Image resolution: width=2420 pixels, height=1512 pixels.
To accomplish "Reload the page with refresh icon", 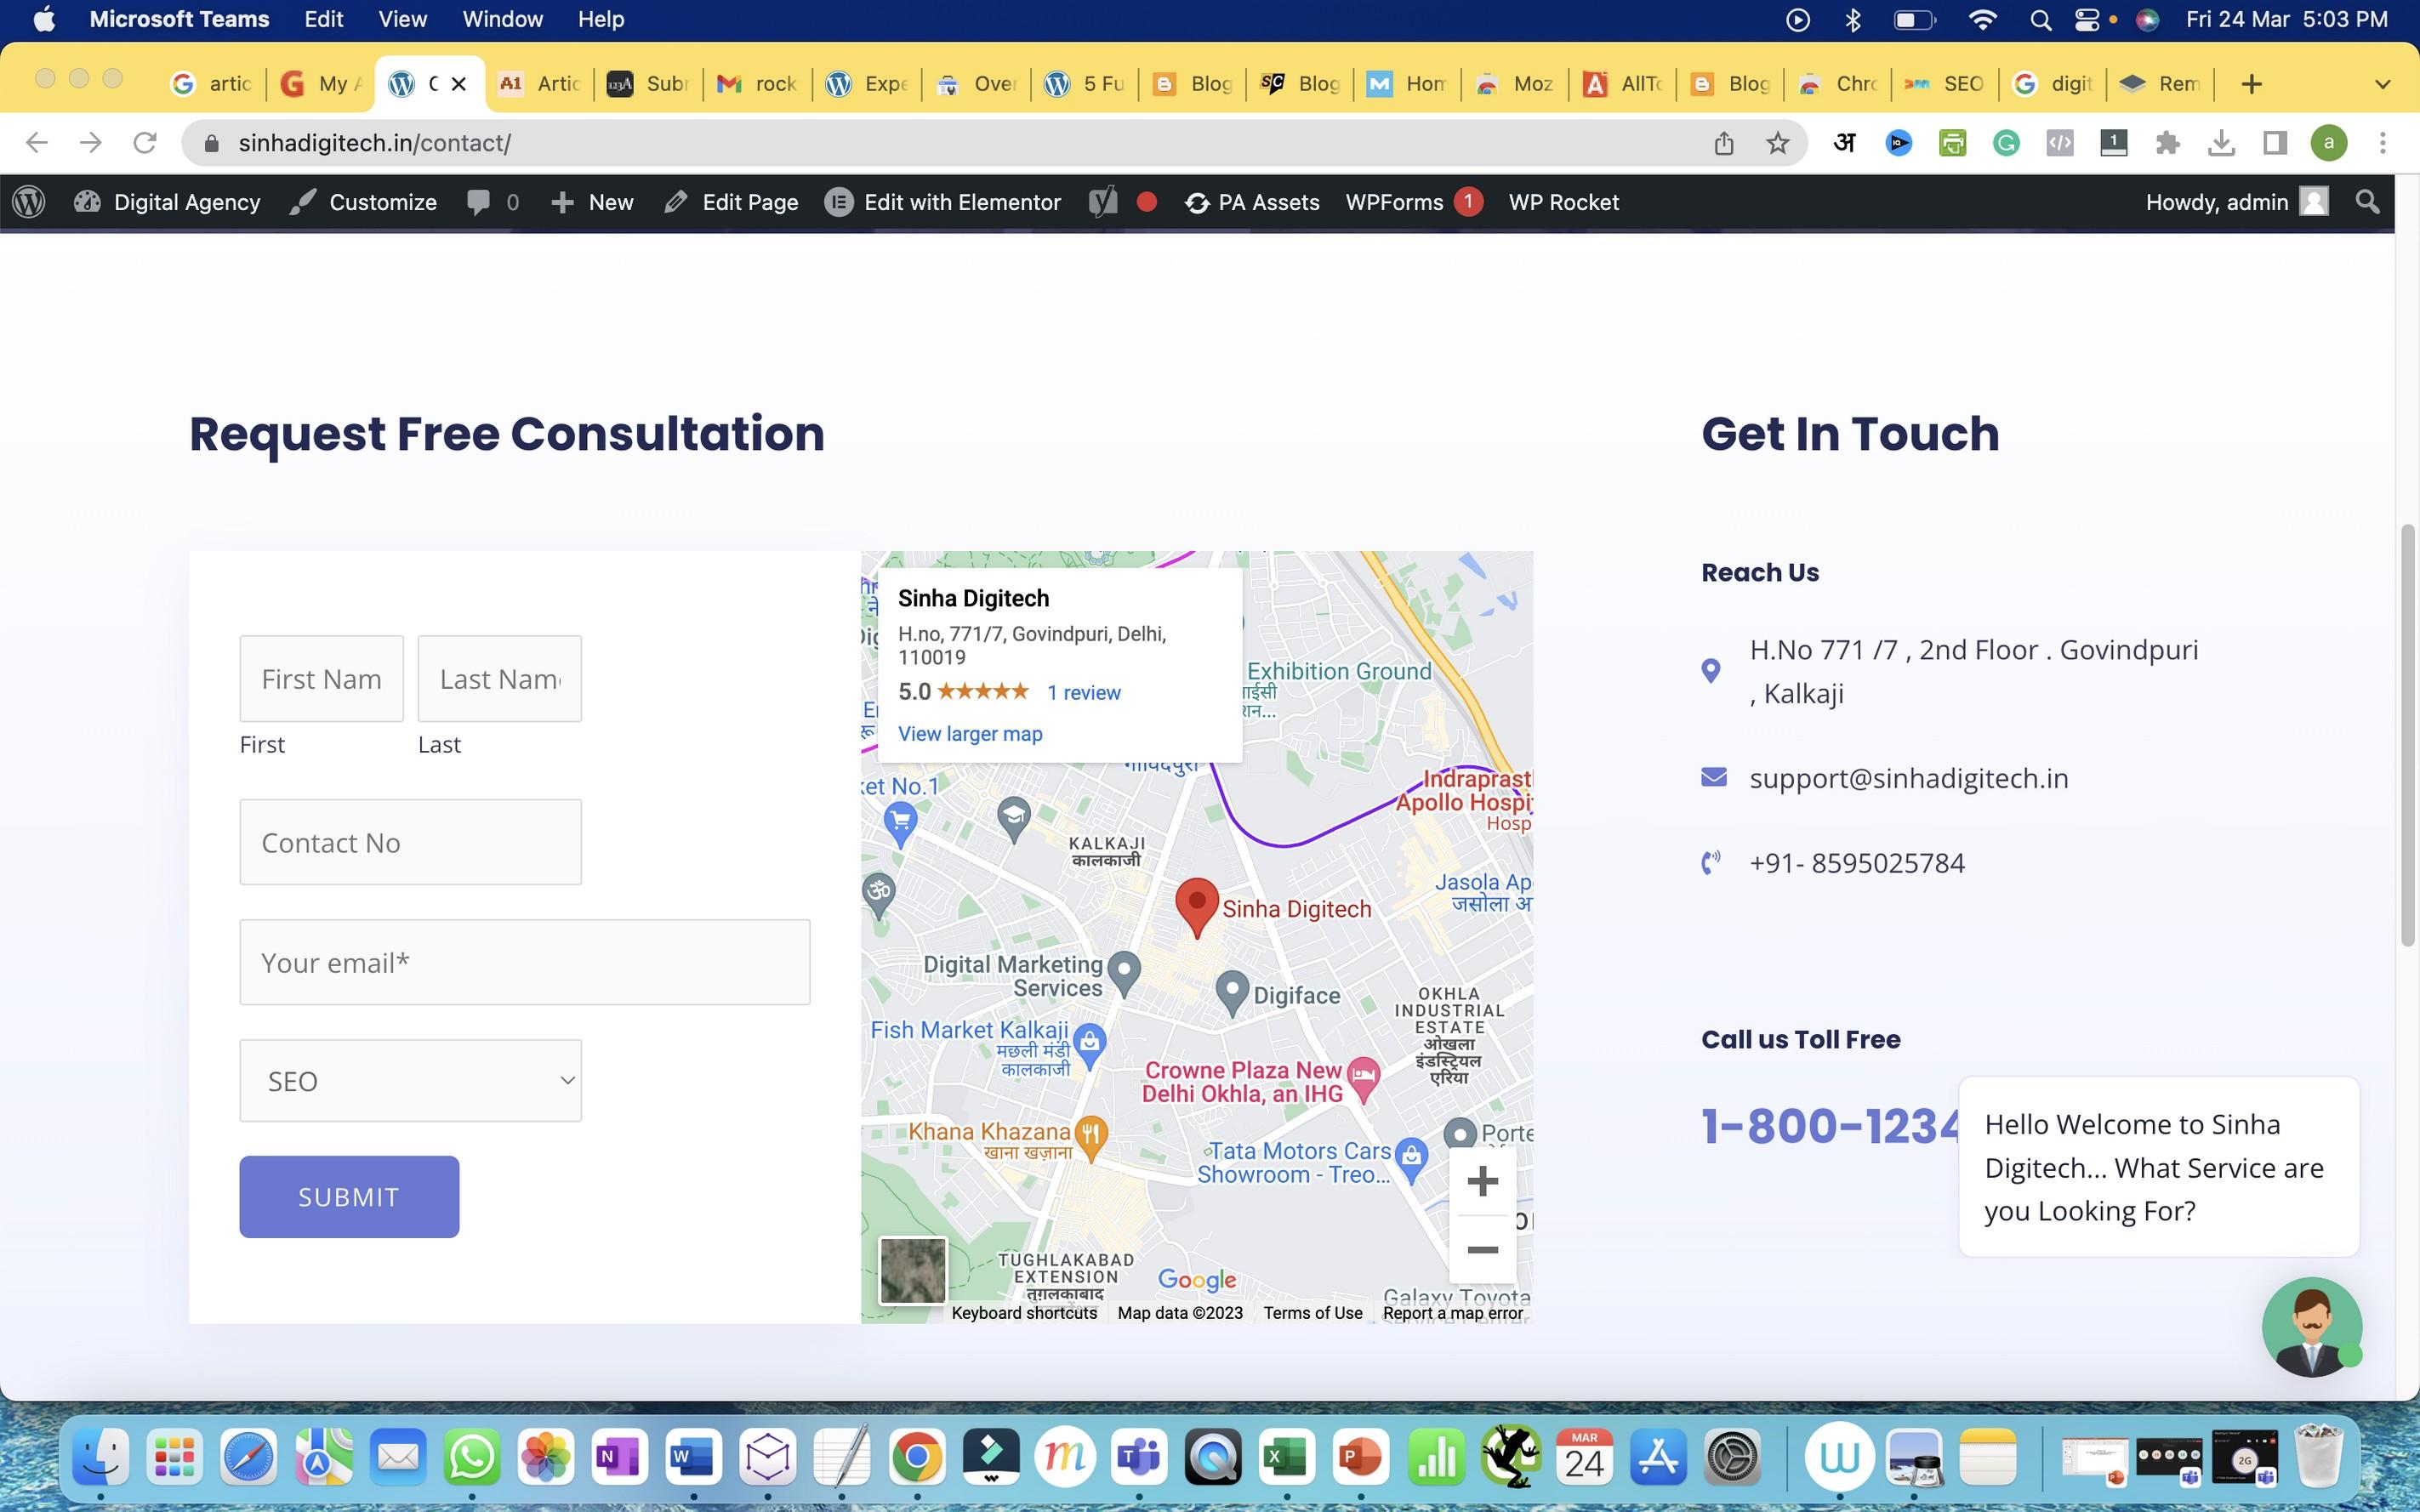I will [x=145, y=143].
